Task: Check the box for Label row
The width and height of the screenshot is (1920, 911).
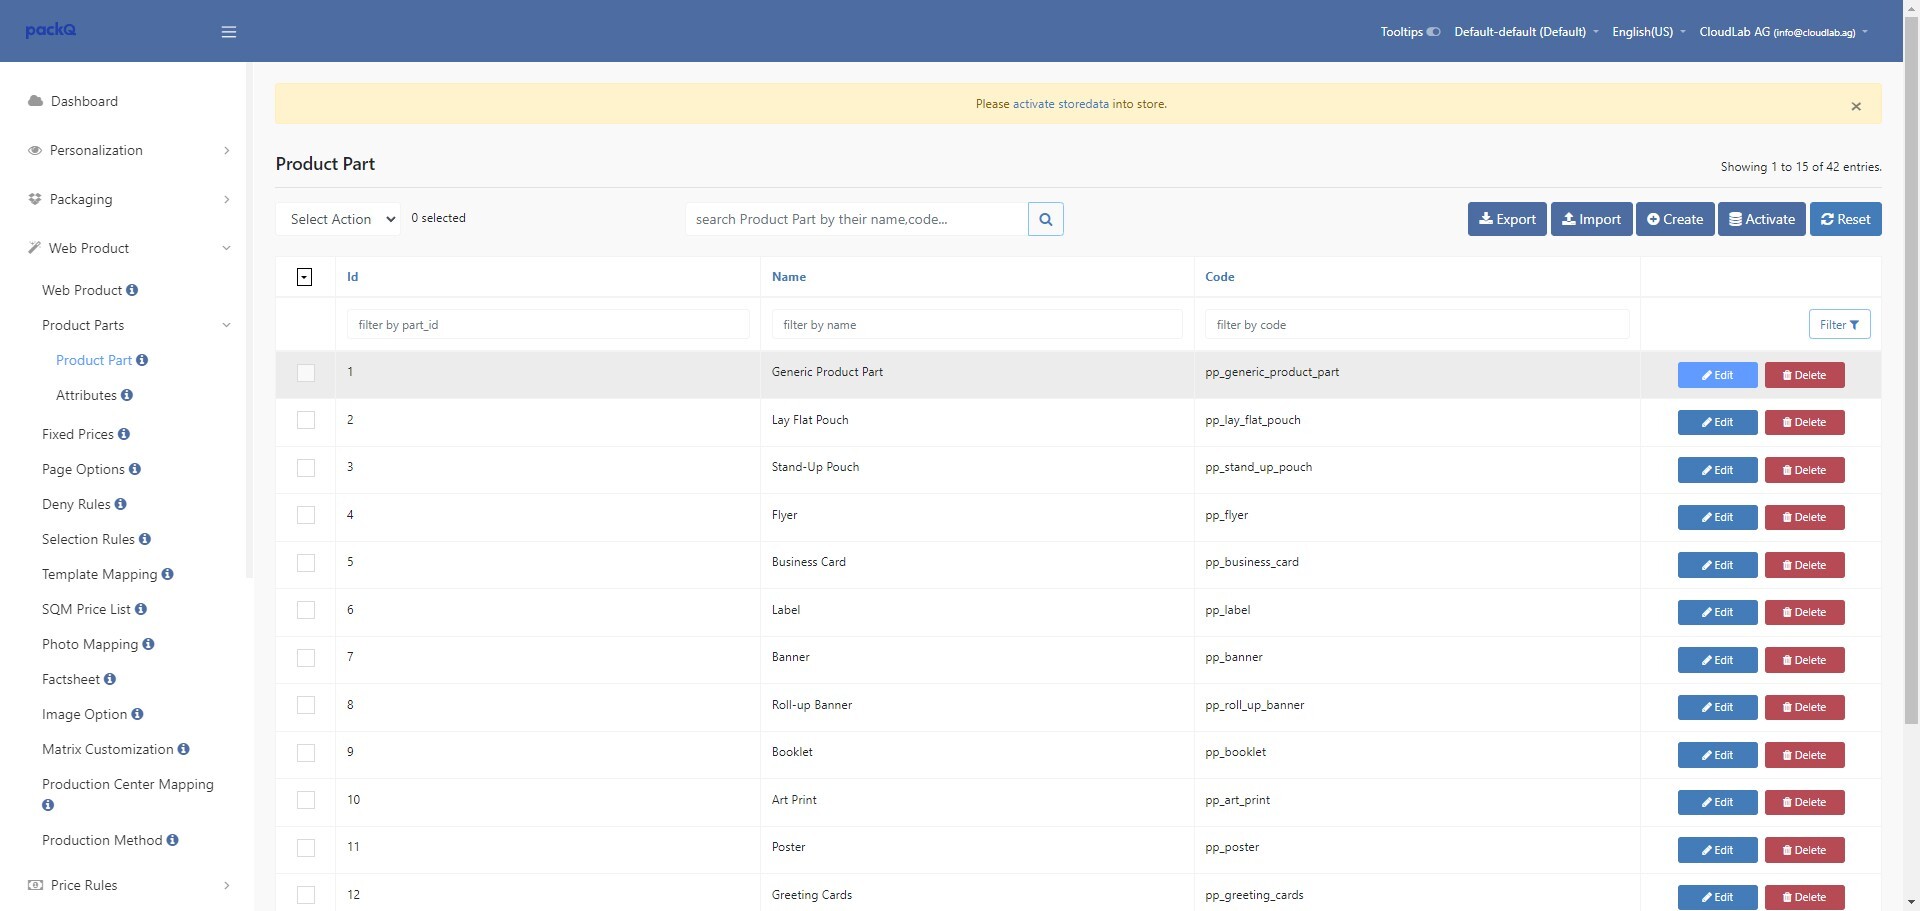Action: coord(306,610)
